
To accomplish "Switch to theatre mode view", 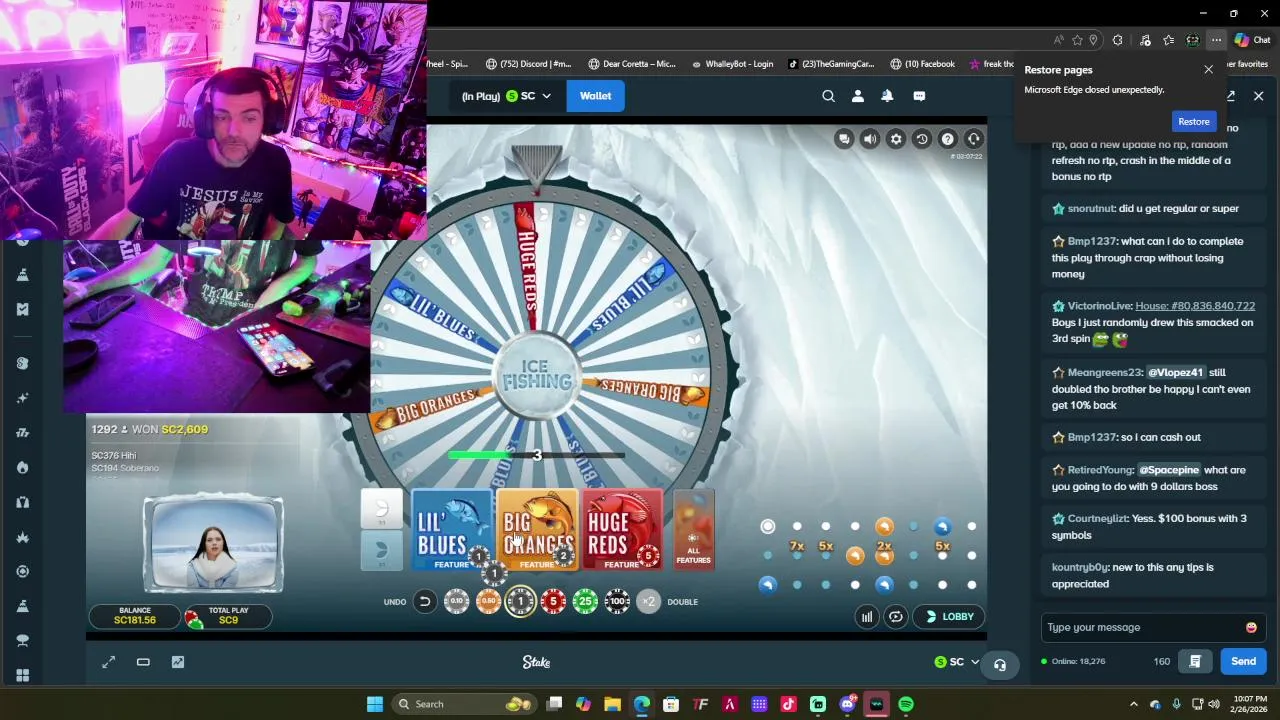I will point(143,662).
